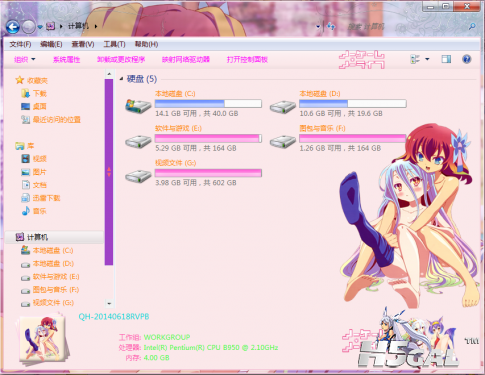Open the 软件与游戏 (E:) drive icon

tap(138, 141)
